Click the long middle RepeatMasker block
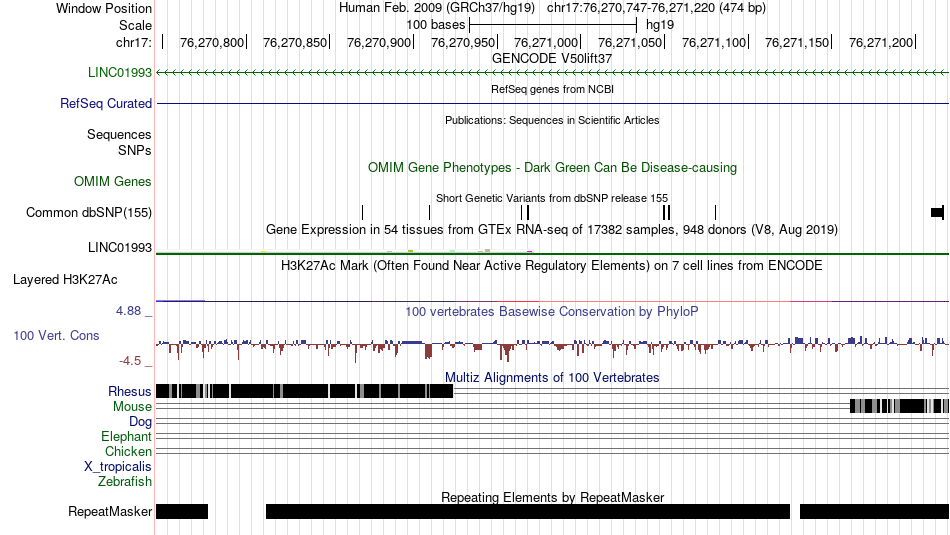The image size is (950, 535). (528, 511)
